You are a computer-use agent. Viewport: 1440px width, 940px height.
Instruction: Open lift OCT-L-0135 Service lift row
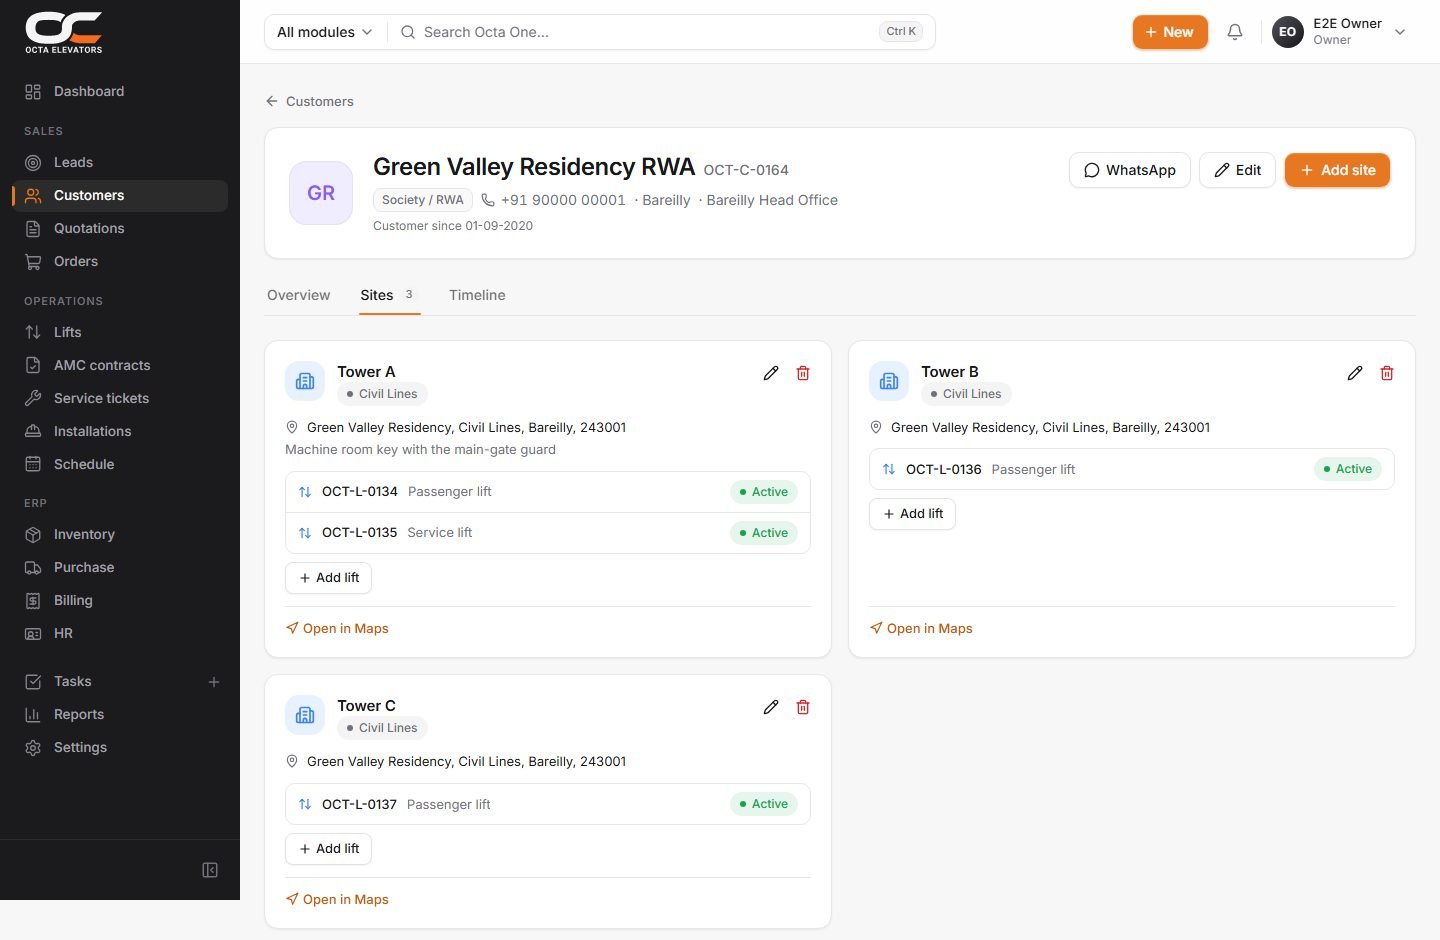coord(548,533)
